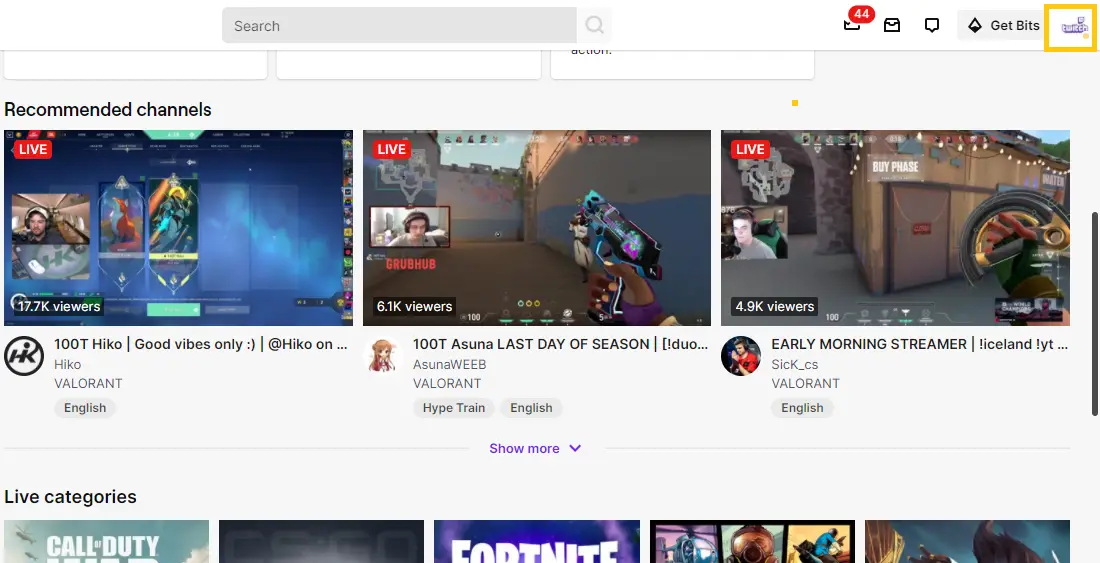The image size is (1100, 563).
Task: Select the Hype Train tag
Action: point(454,408)
